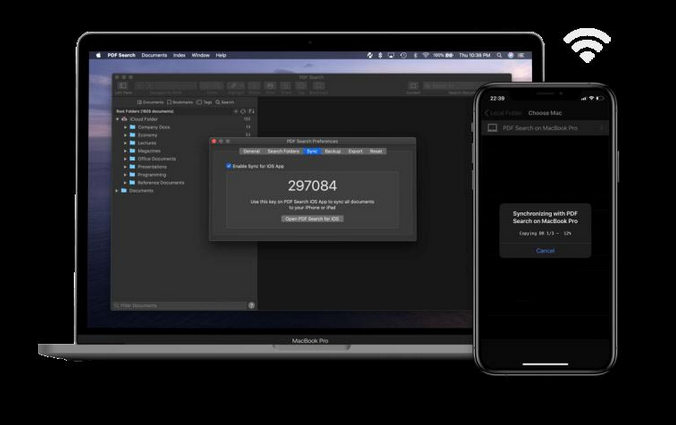Viewport: 676px width, 425px height.
Task: Click the Open PDF Search for iOS button
Action: 313,219
